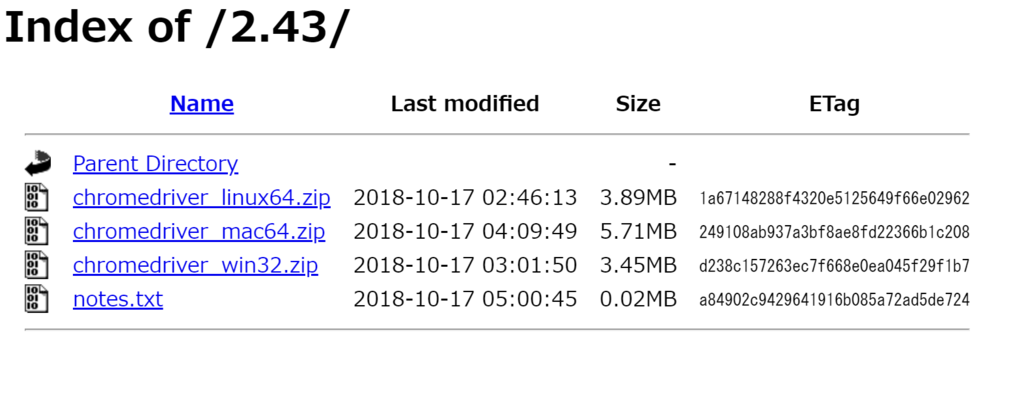Open the notes.txt file link
The image size is (1024, 404).
(118, 299)
